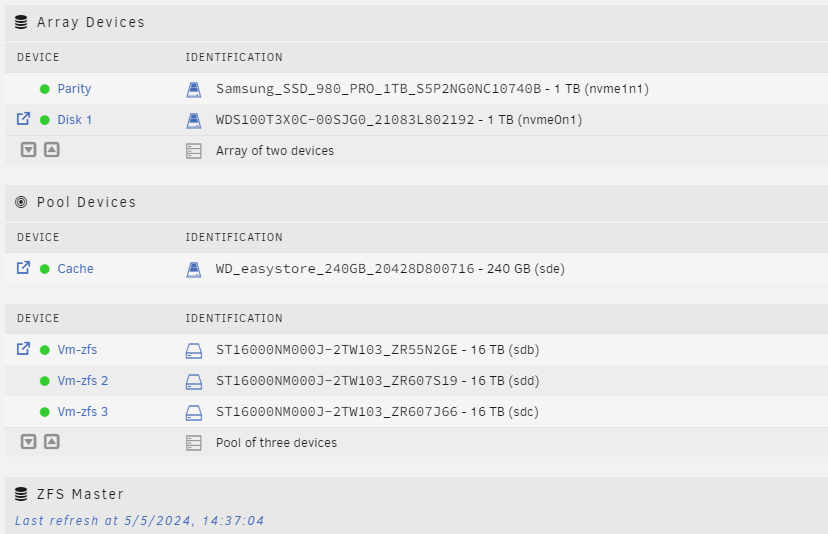Click the list icon beside Array of two devices

pyautogui.click(x=194, y=151)
